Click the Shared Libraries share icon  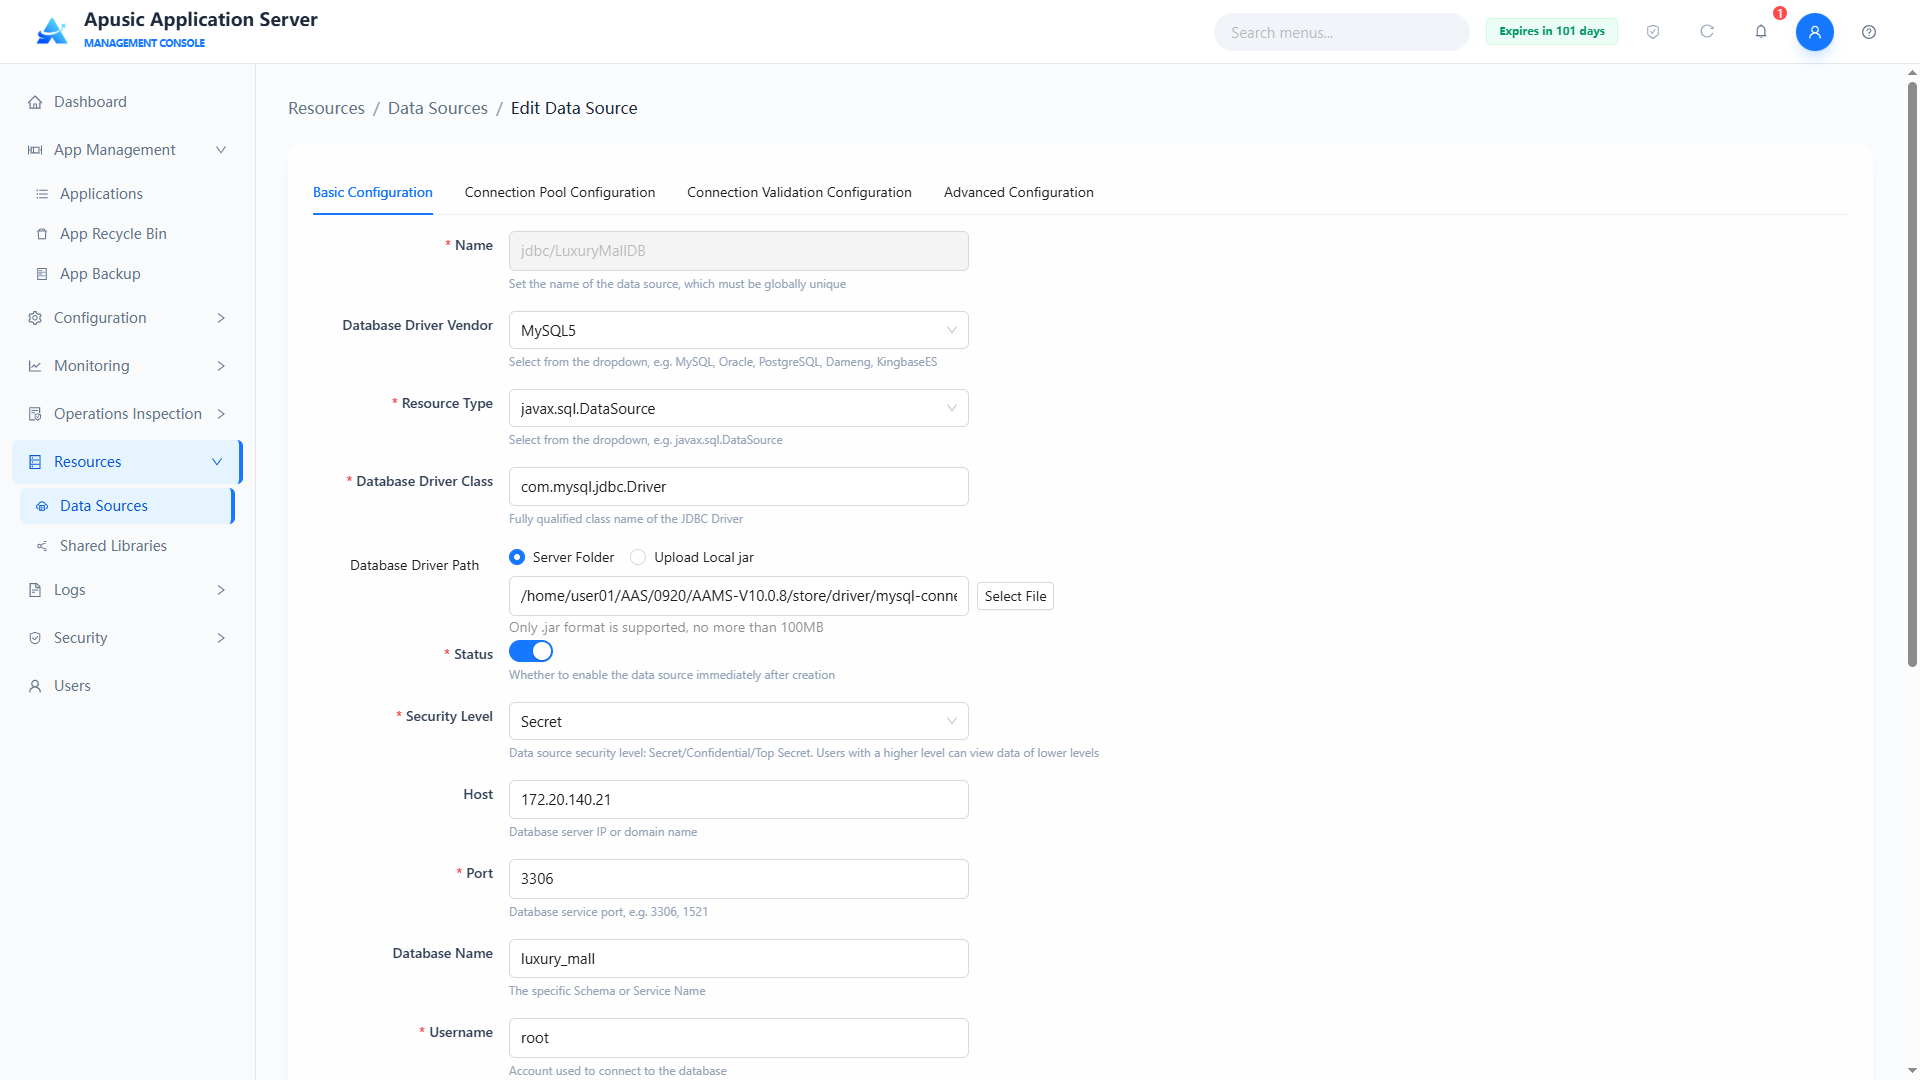(42, 546)
